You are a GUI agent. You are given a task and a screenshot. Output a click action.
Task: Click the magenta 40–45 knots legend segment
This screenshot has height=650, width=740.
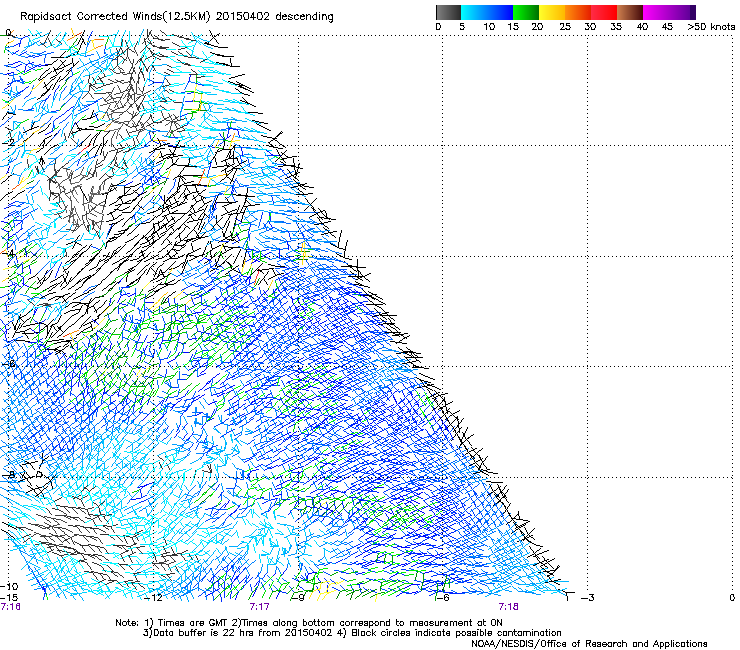point(656,12)
